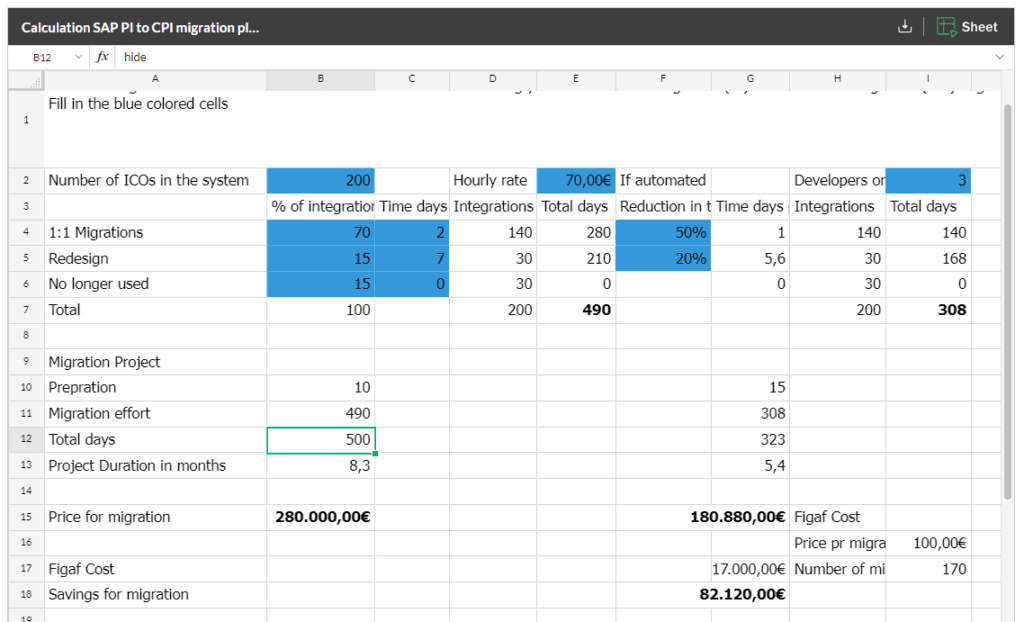Click the 'Price for migration' label cell
This screenshot has width=1024, height=622.
[x=155, y=517]
